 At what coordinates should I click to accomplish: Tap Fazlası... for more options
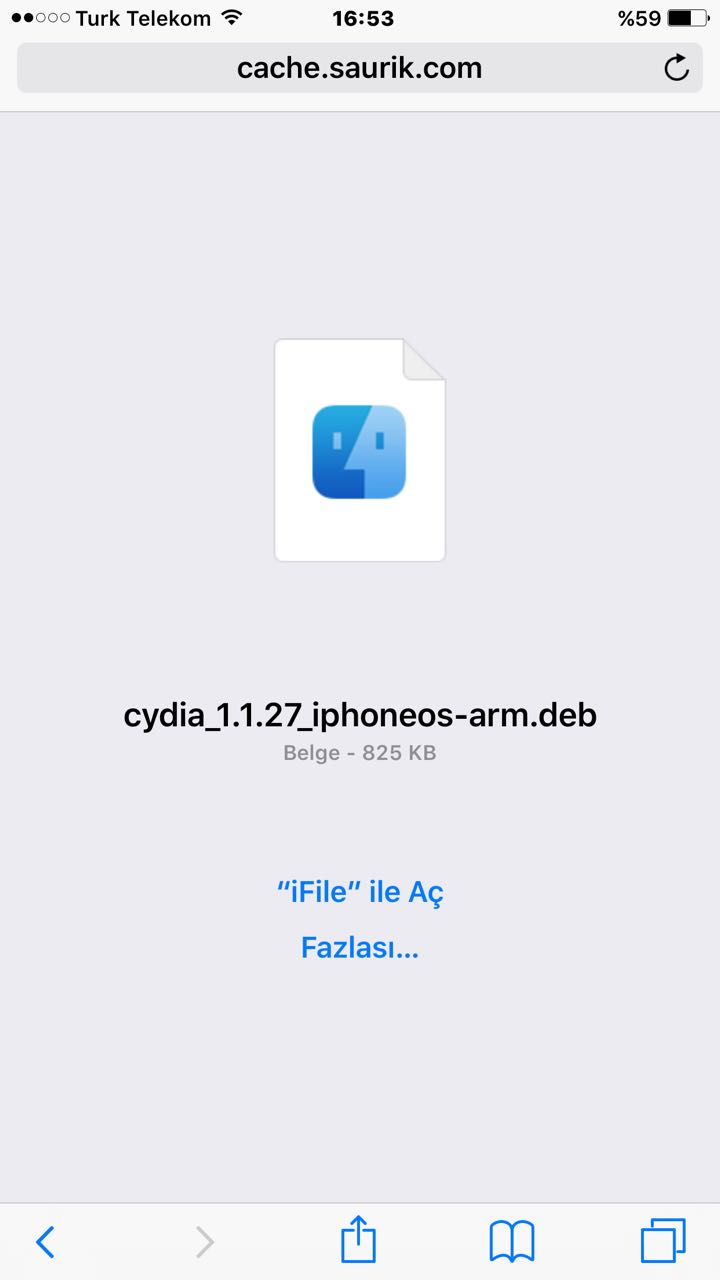point(360,947)
